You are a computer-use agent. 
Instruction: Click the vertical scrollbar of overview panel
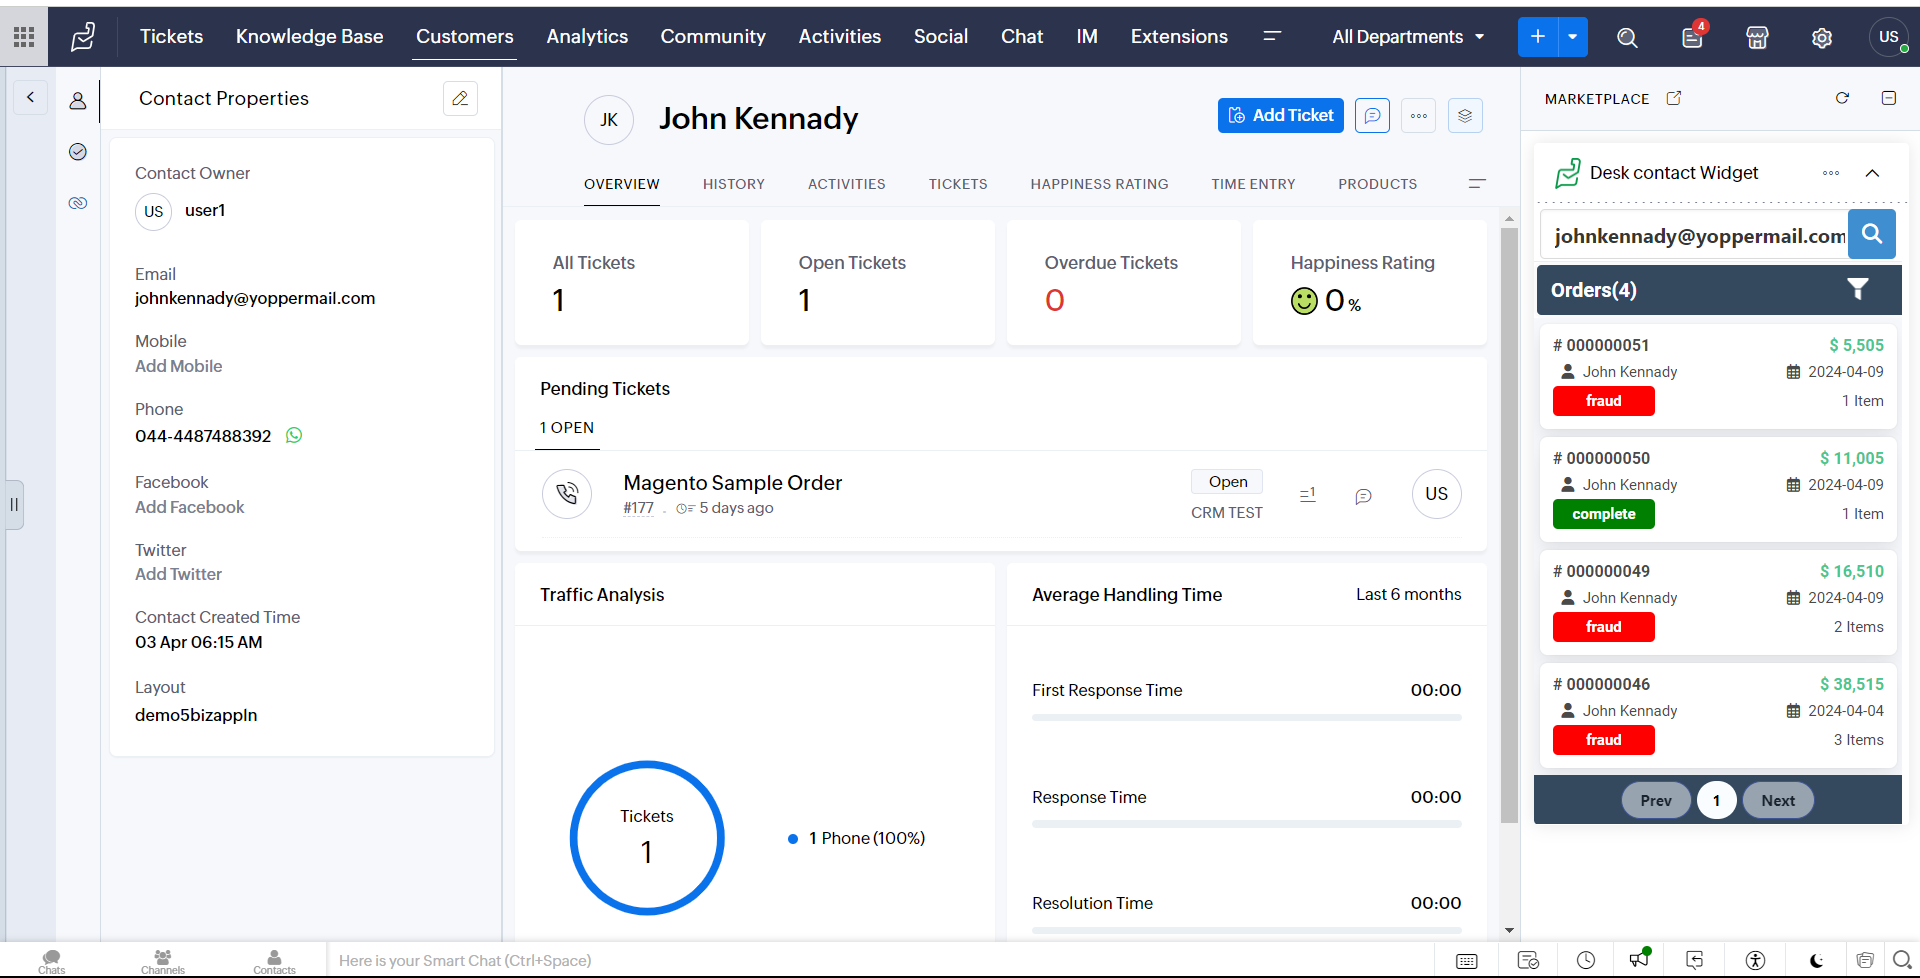click(x=1509, y=520)
